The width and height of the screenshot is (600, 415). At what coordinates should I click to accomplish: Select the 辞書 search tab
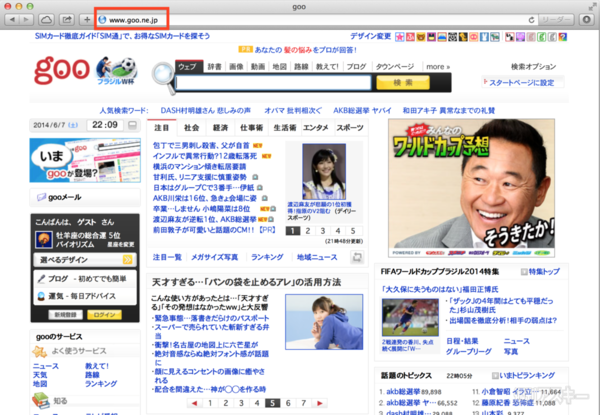coord(214,67)
